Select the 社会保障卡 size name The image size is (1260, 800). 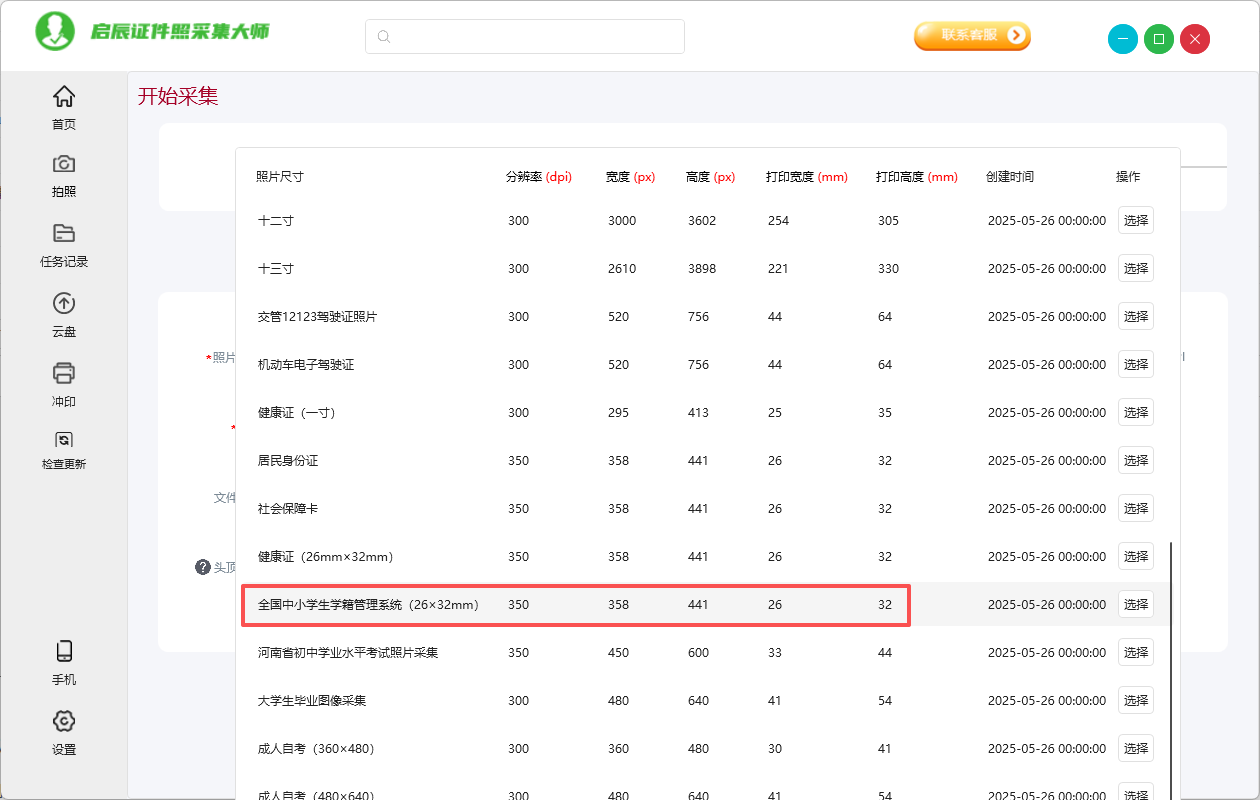pos(288,509)
